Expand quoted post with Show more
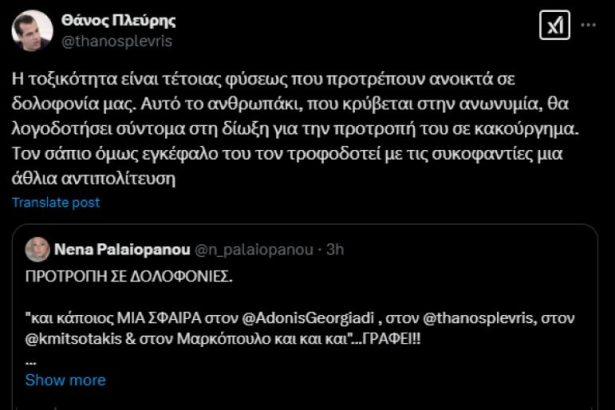Screen dimensions: 615x410 click(65, 380)
